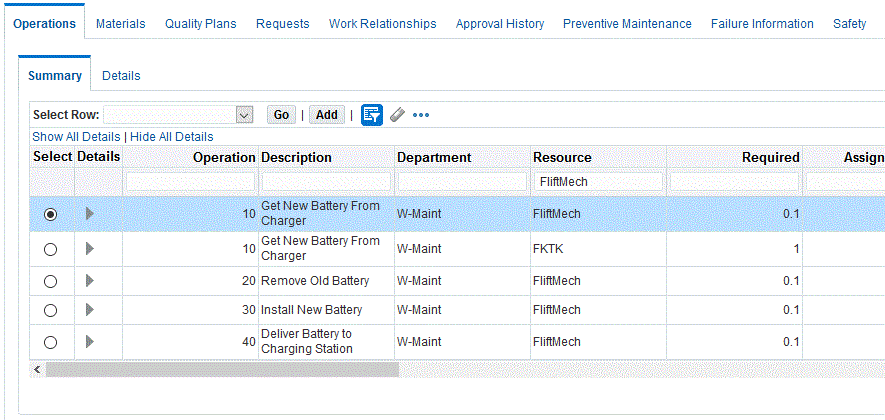Select the Install New Battery radio button
Screen dimensions: 885x420
tap(51, 311)
